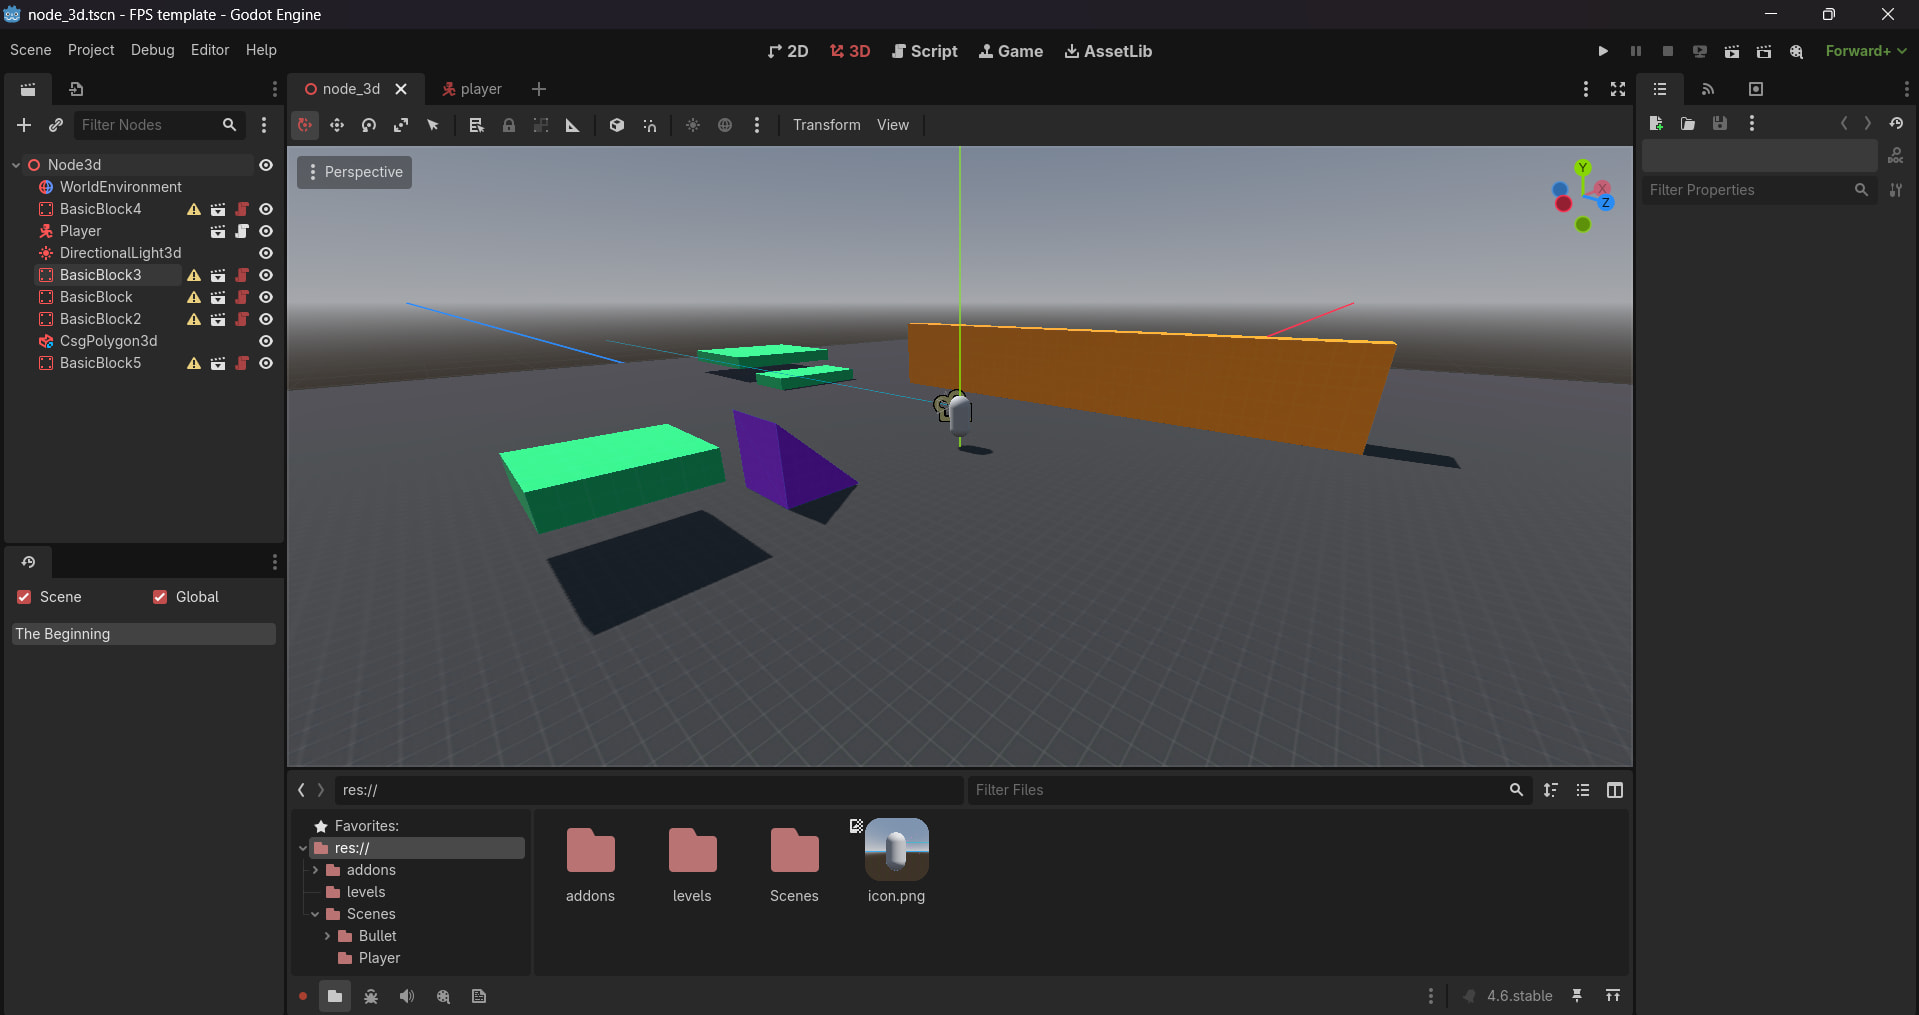Uncheck the Global history checkbox
This screenshot has height=1015, width=1919.
[160, 597]
